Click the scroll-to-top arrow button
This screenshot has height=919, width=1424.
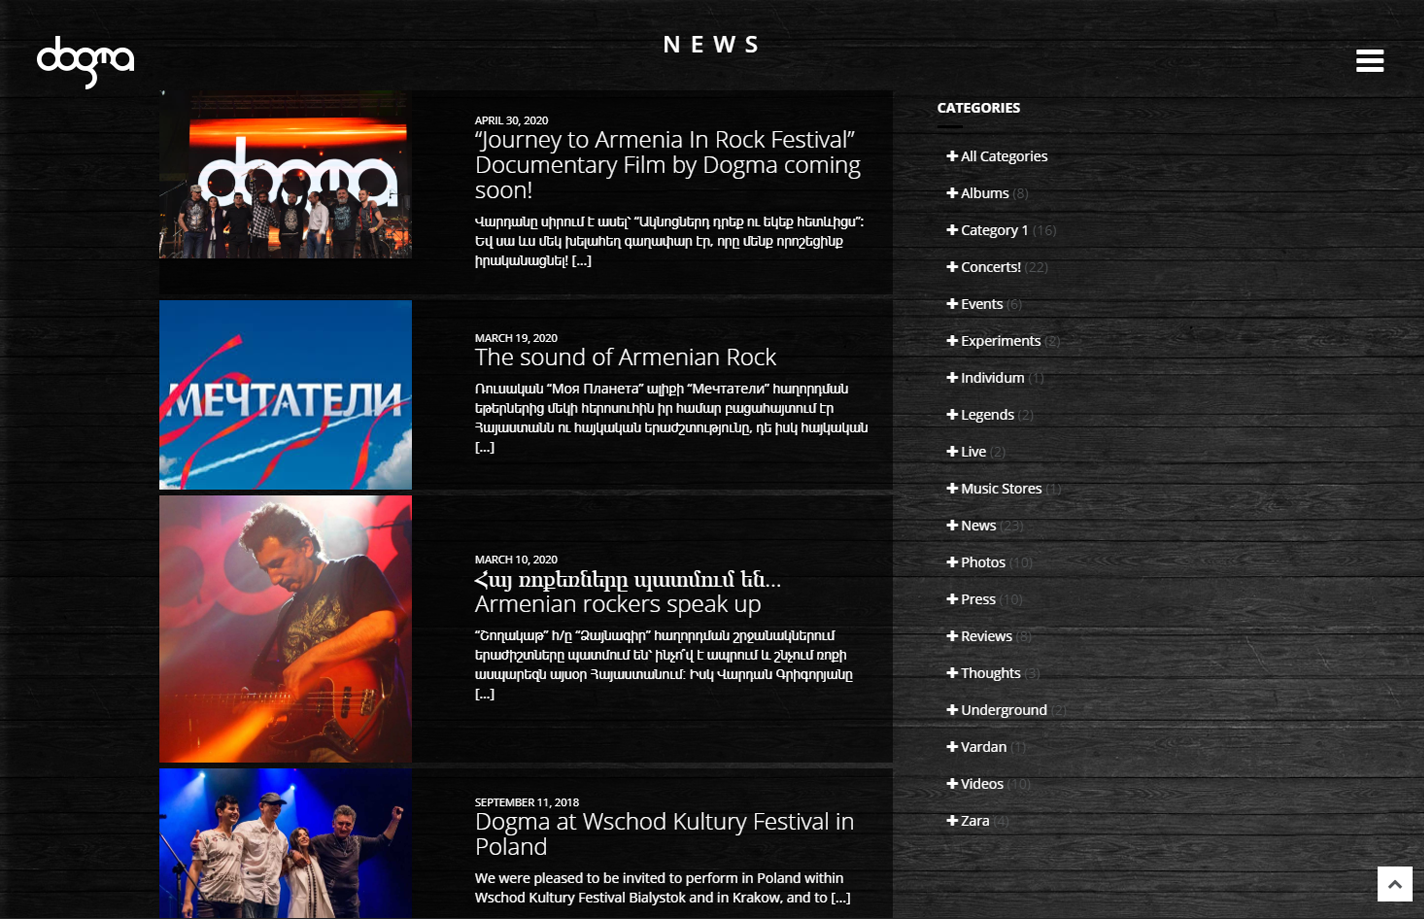tap(1394, 884)
